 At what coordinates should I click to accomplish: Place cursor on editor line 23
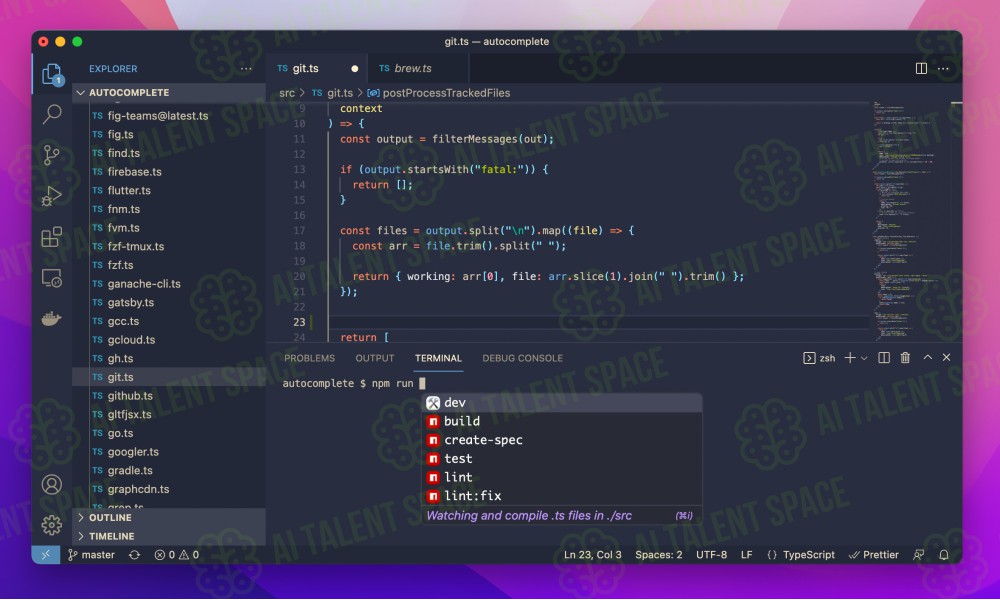pos(599,322)
